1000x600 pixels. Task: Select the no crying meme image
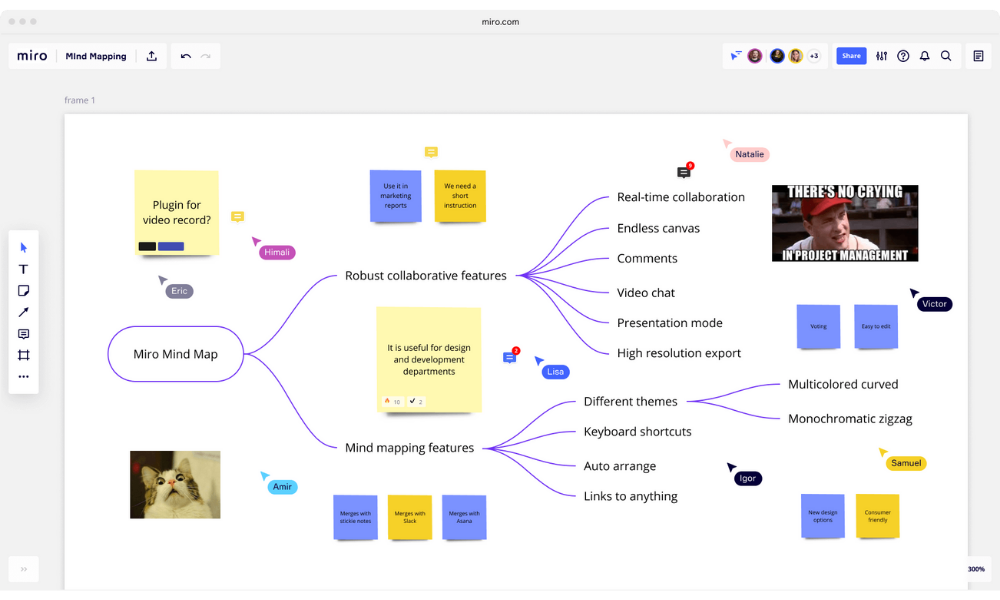(845, 223)
